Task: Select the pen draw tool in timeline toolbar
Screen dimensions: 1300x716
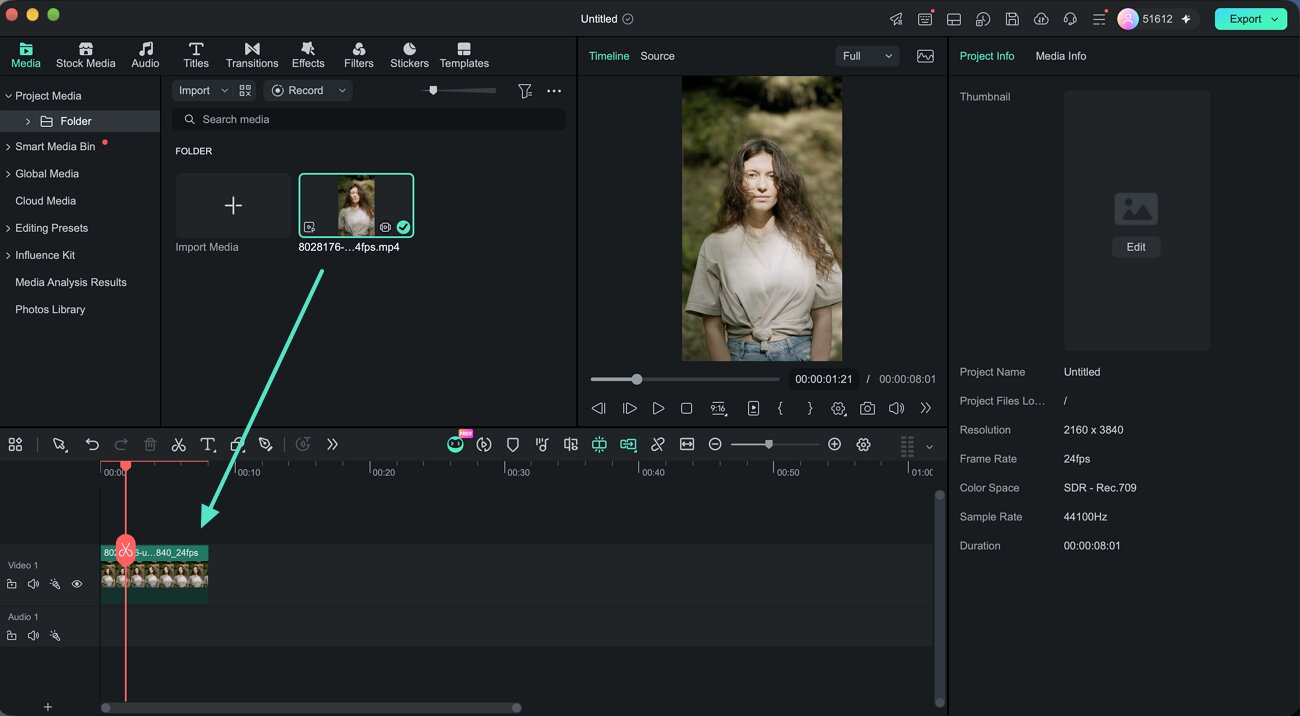Action: pyautogui.click(x=266, y=445)
